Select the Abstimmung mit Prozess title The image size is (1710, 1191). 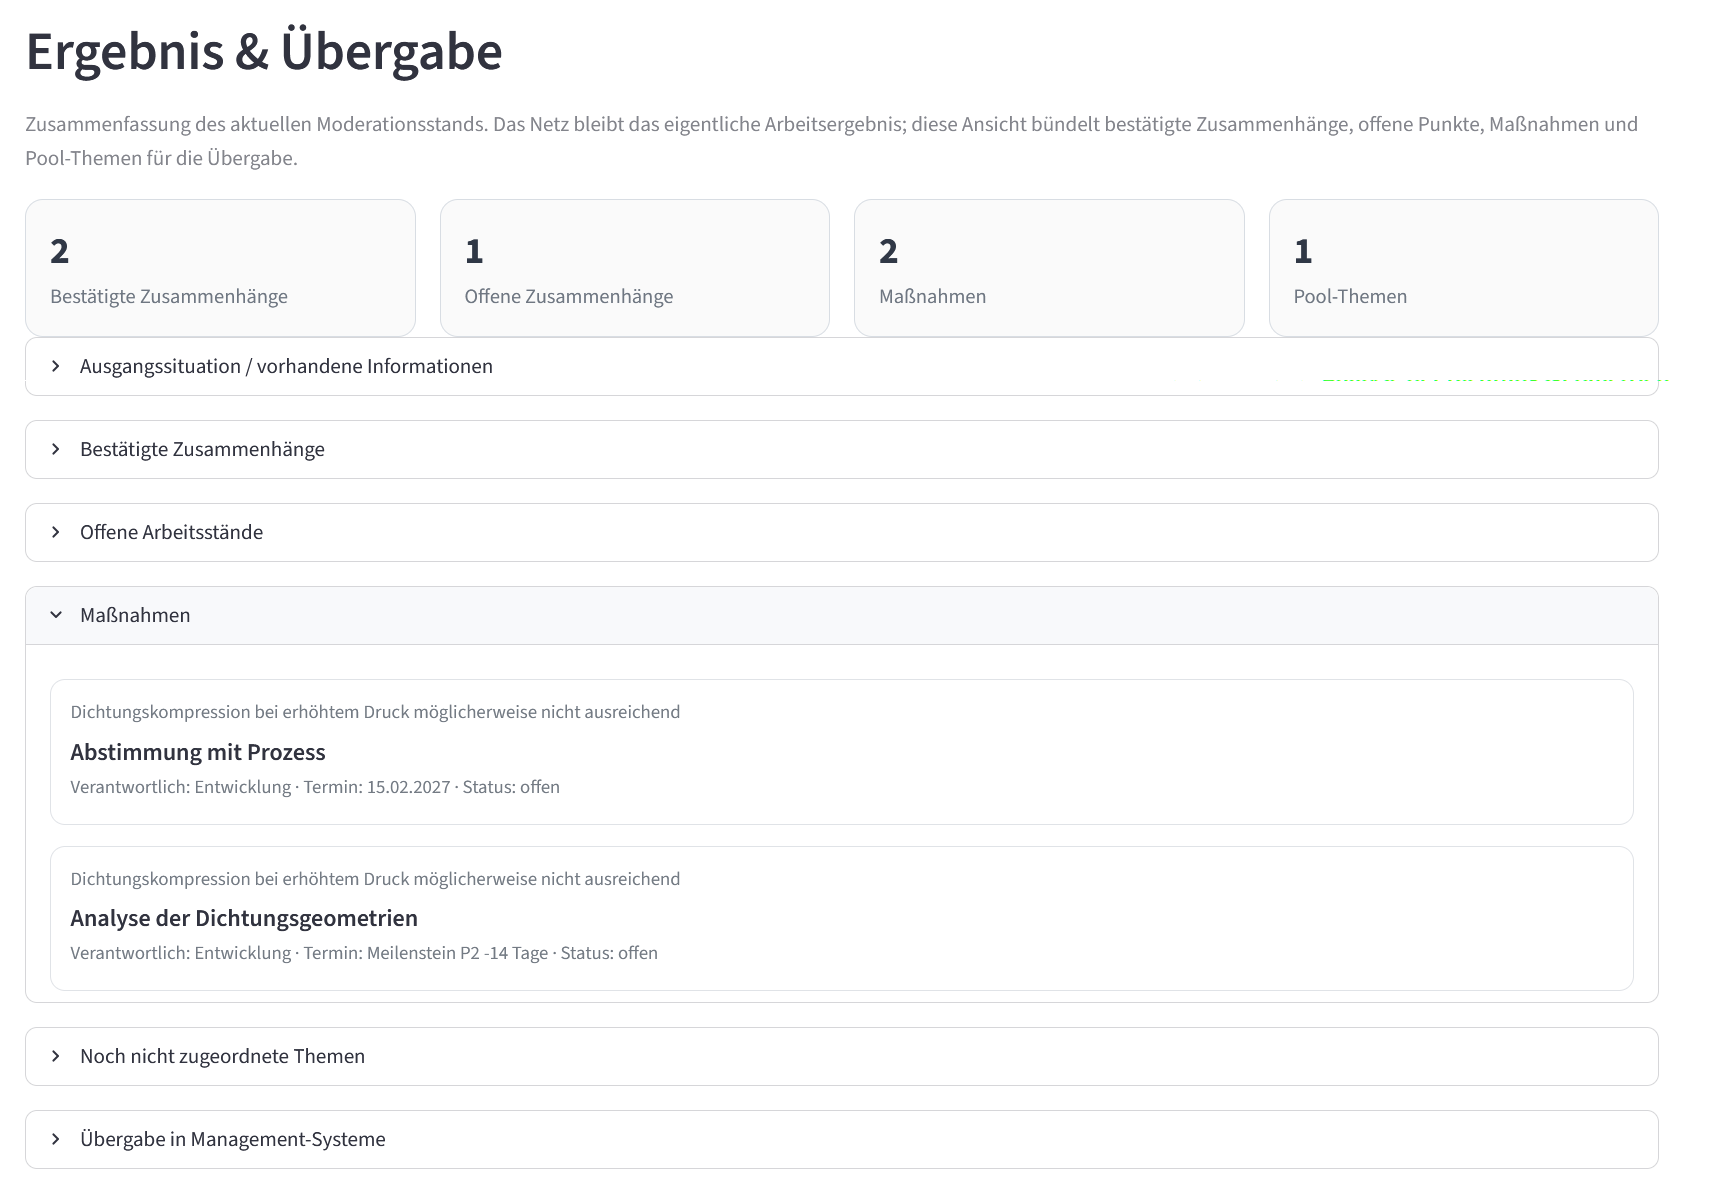click(x=198, y=752)
